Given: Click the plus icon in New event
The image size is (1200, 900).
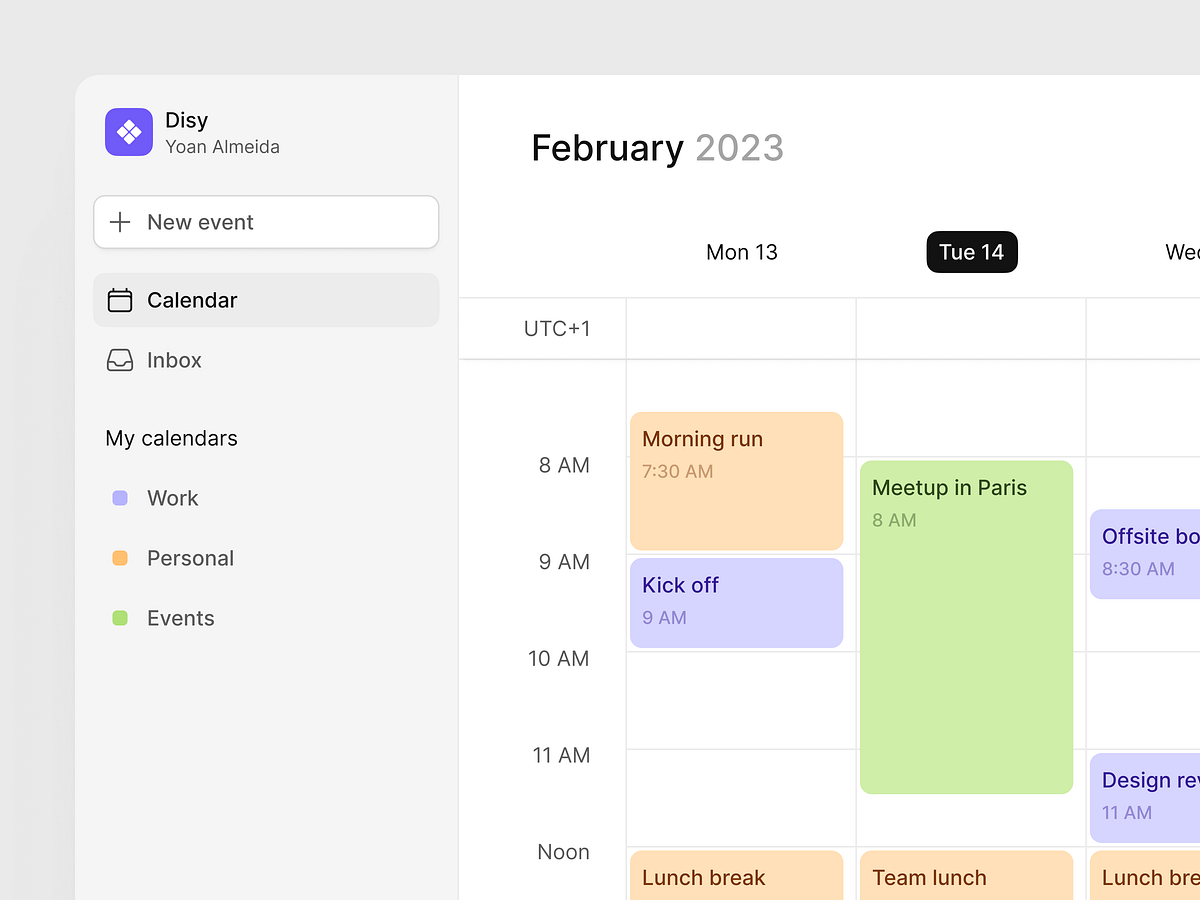Looking at the screenshot, I should pos(120,222).
